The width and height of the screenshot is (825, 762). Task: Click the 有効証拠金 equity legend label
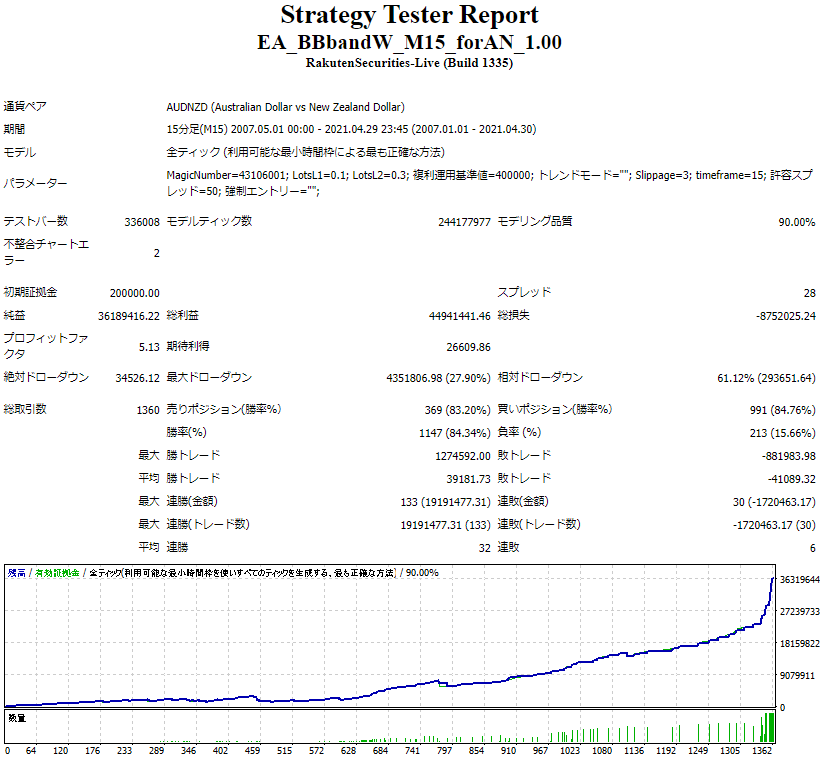point(57,573)
